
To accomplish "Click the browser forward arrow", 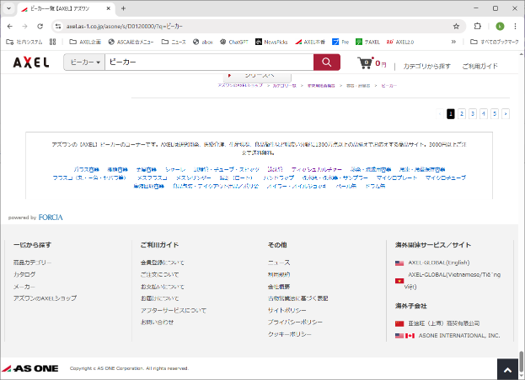I will coord(25,26).
